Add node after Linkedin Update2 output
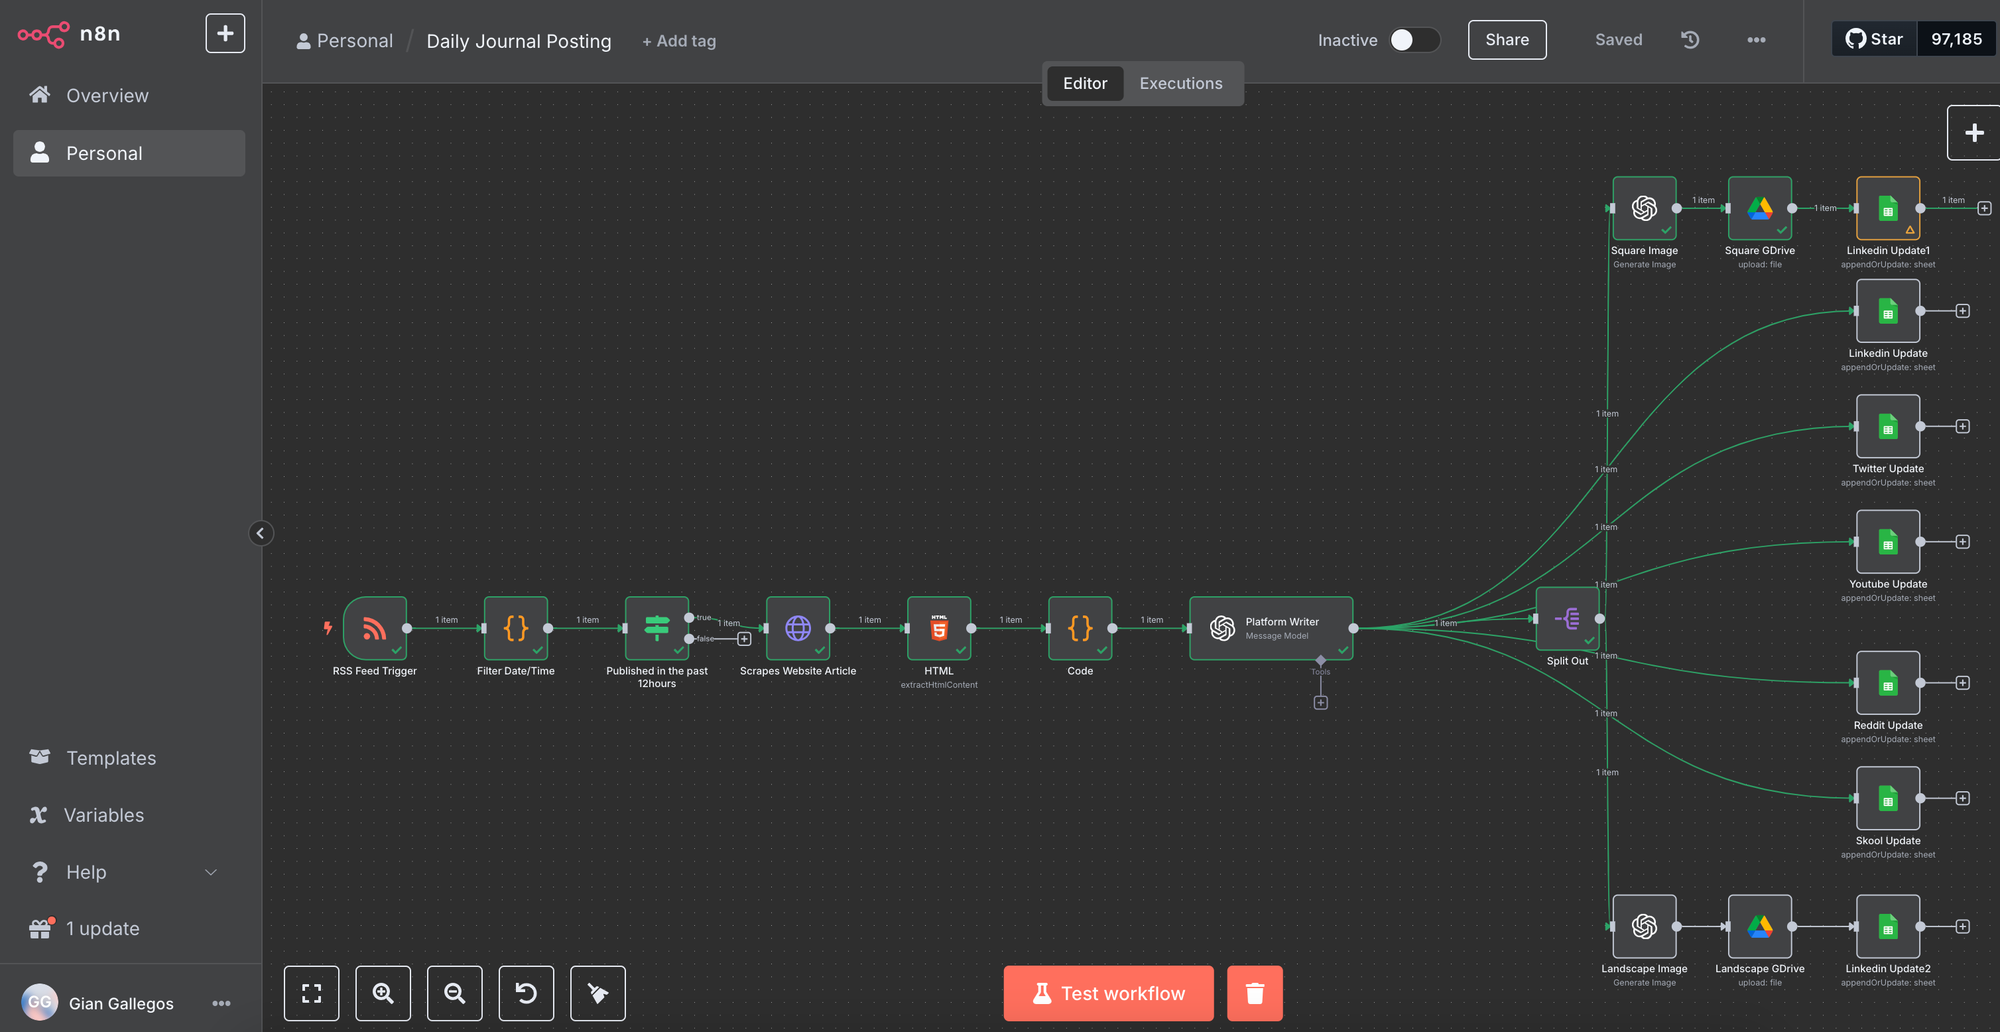The image size is (2000, 1032). coord(1963,926)
